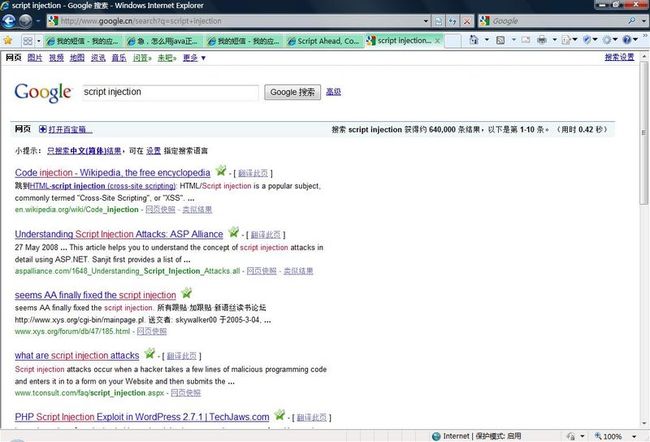Click the page vertical scrollbar thumb
Screen dimensions: 650x442
644,133
